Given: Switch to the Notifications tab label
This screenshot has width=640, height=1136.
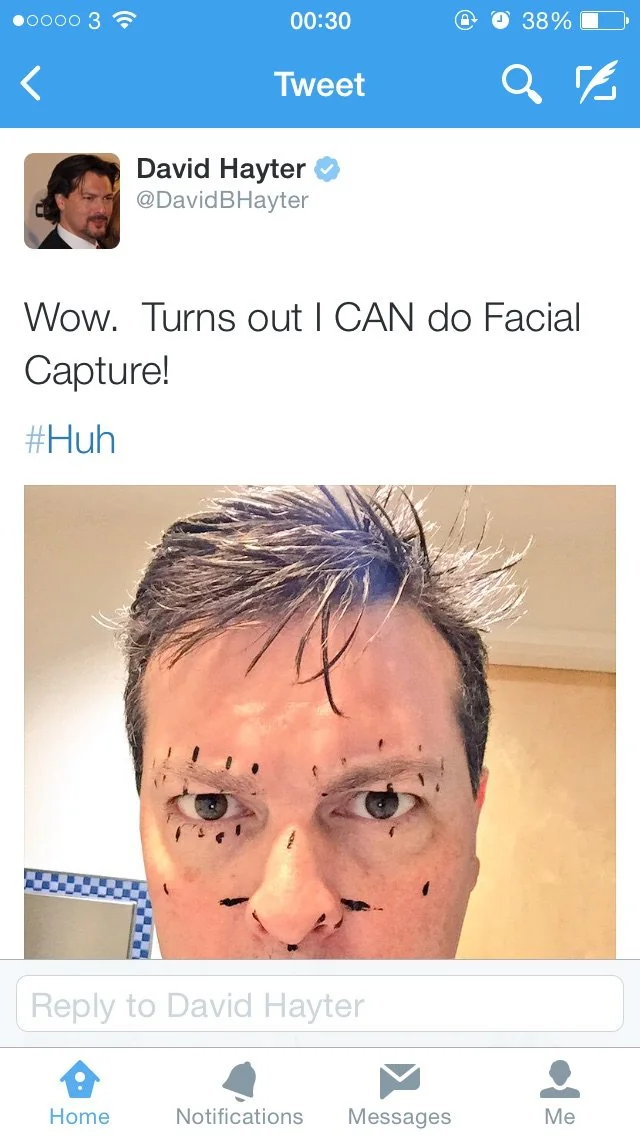Looking at the screenshot, I should [240, 1116].
